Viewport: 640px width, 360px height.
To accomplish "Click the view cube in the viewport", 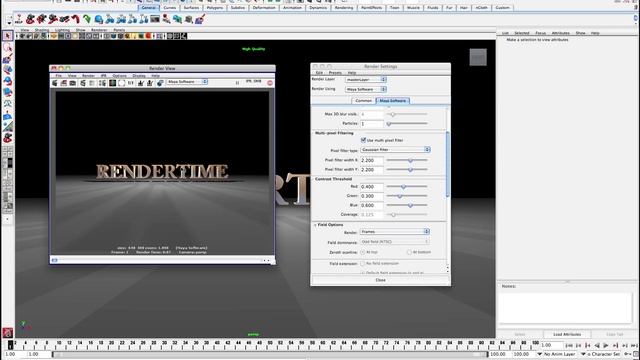I will click(x=478, y=57).
